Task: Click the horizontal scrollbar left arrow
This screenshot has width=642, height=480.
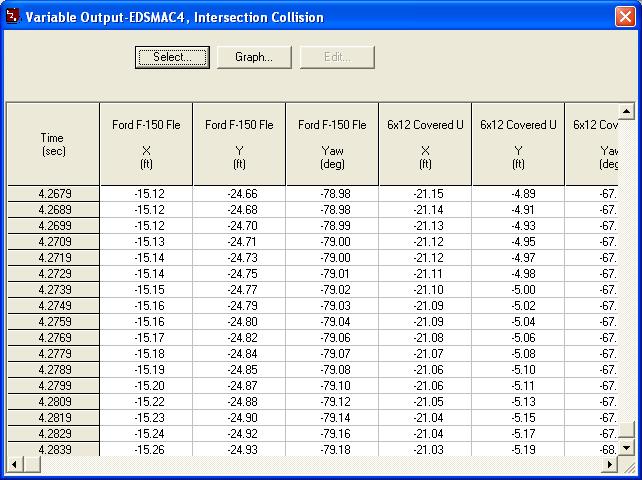Action: tap(15, 464)
